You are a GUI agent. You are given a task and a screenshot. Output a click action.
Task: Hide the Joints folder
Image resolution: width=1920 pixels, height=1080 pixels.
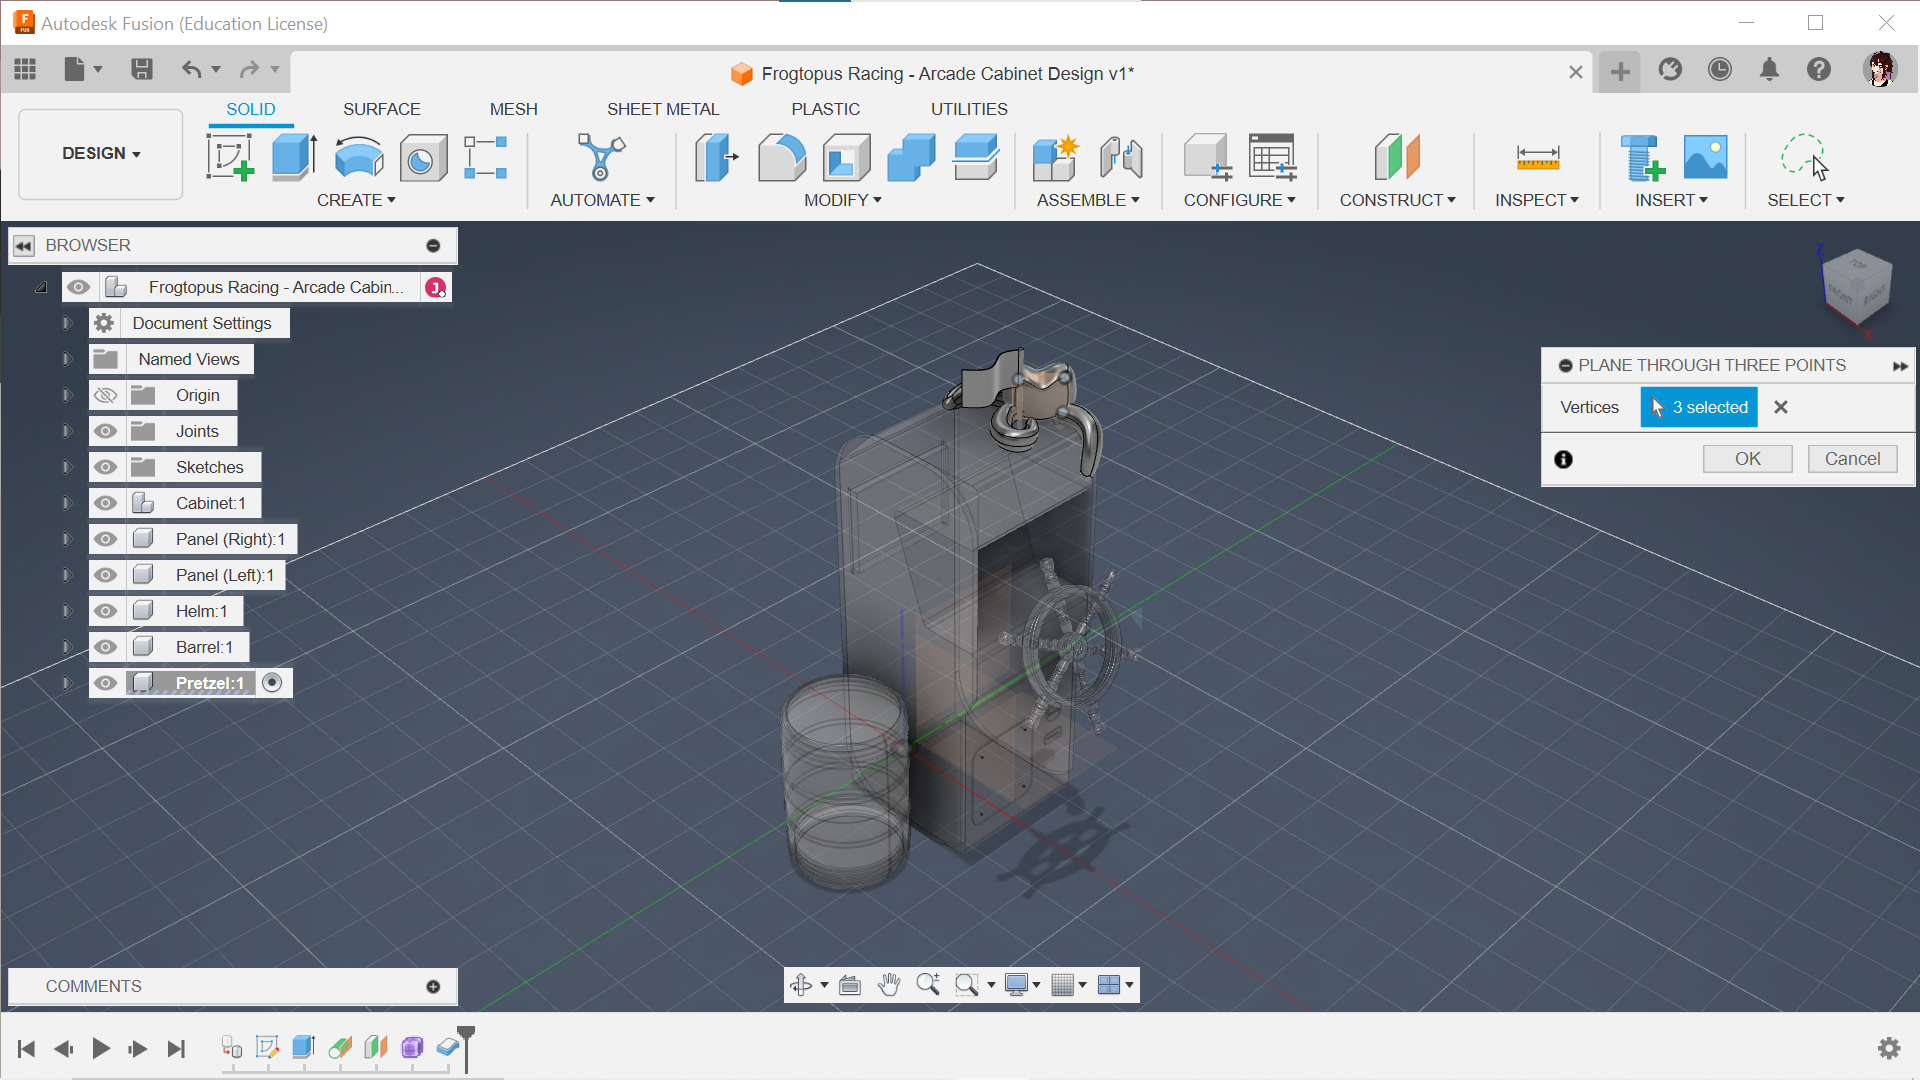coord(105,431)
